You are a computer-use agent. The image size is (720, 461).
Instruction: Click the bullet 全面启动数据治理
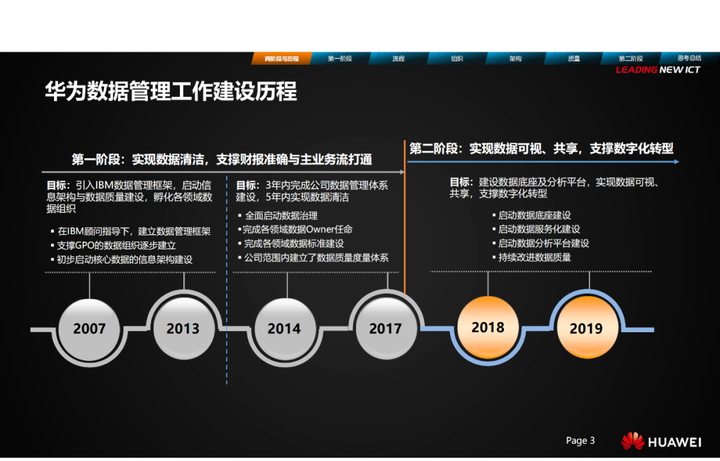click(x=278, y=216)
